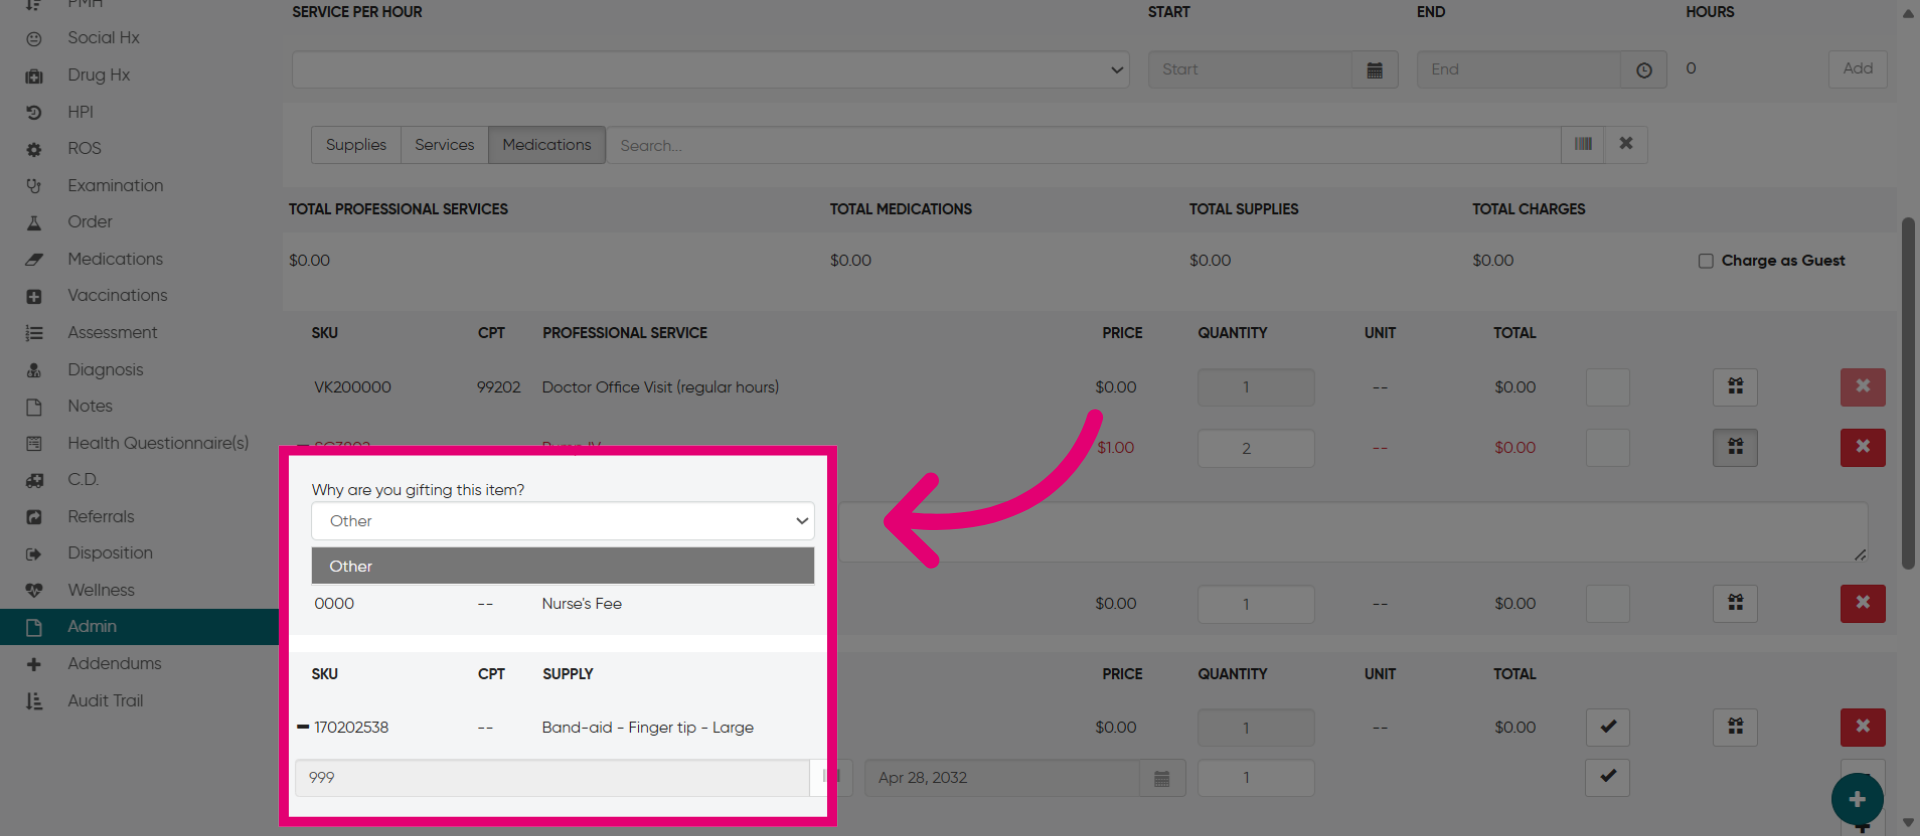This screenshot has height=836, width=1920.
Task: Toggle the Charge as Guest checkbox
Action: [x=1706, y=261]
